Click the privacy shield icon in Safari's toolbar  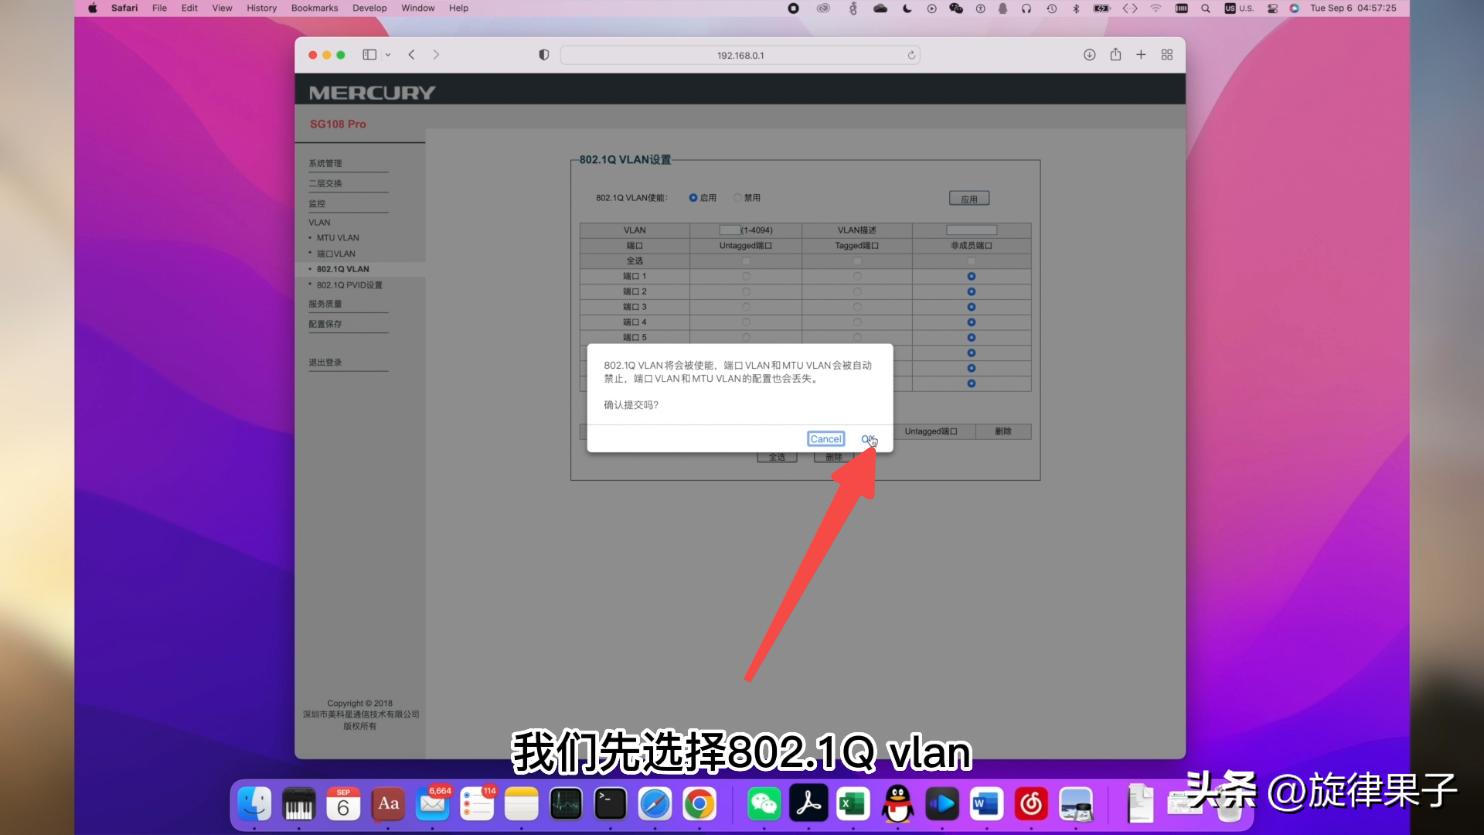tap(542, 55)
